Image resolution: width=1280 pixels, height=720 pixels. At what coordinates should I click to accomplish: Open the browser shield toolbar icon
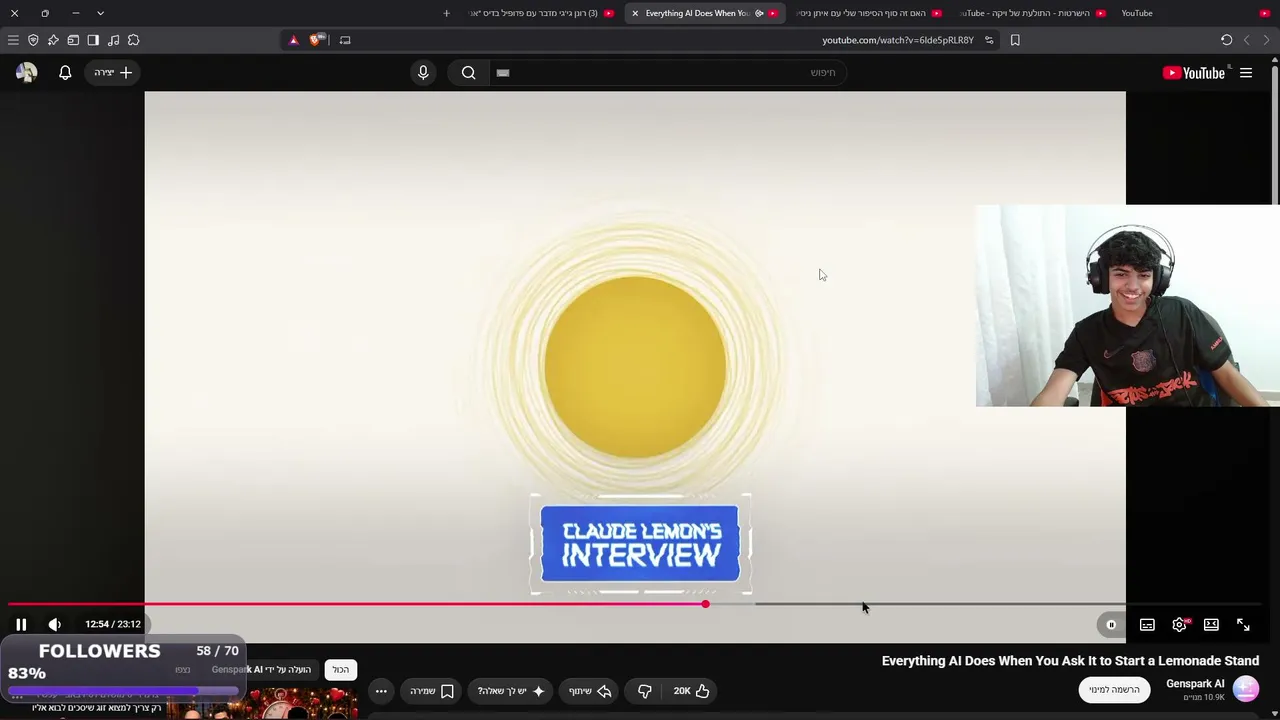coord(33,40)
